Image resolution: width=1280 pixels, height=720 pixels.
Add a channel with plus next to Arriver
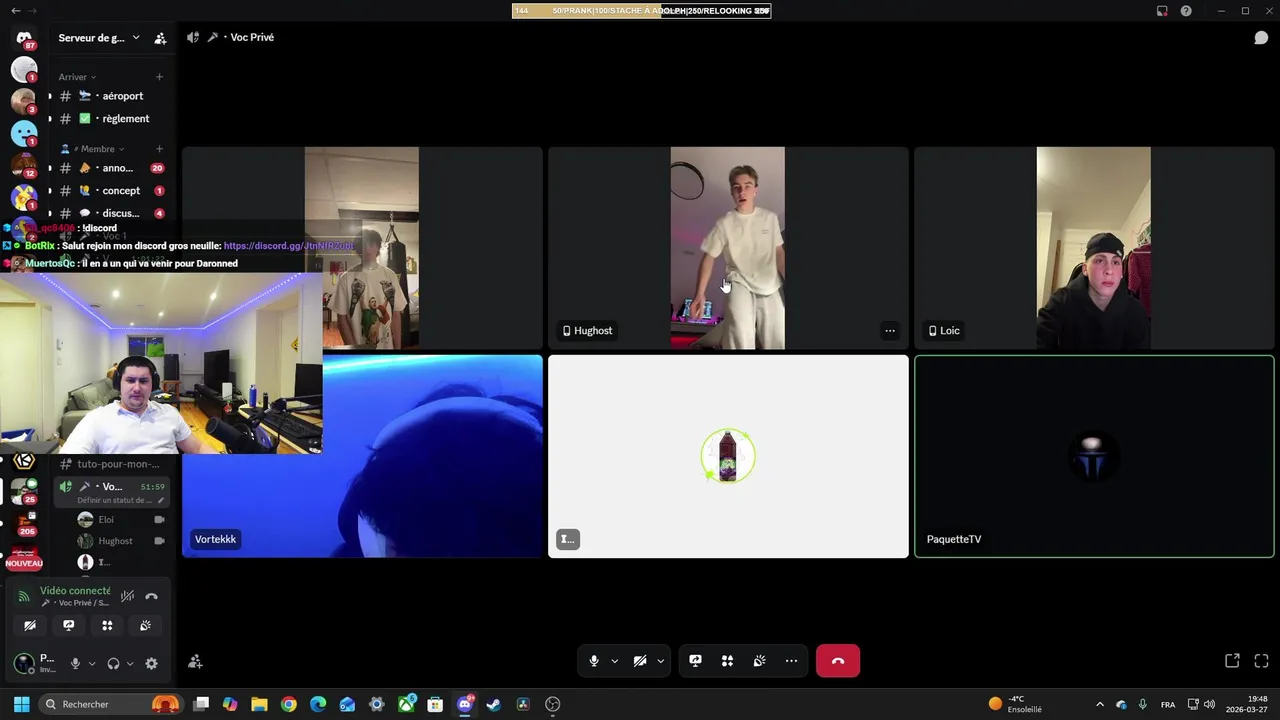[x=159, y=77]
